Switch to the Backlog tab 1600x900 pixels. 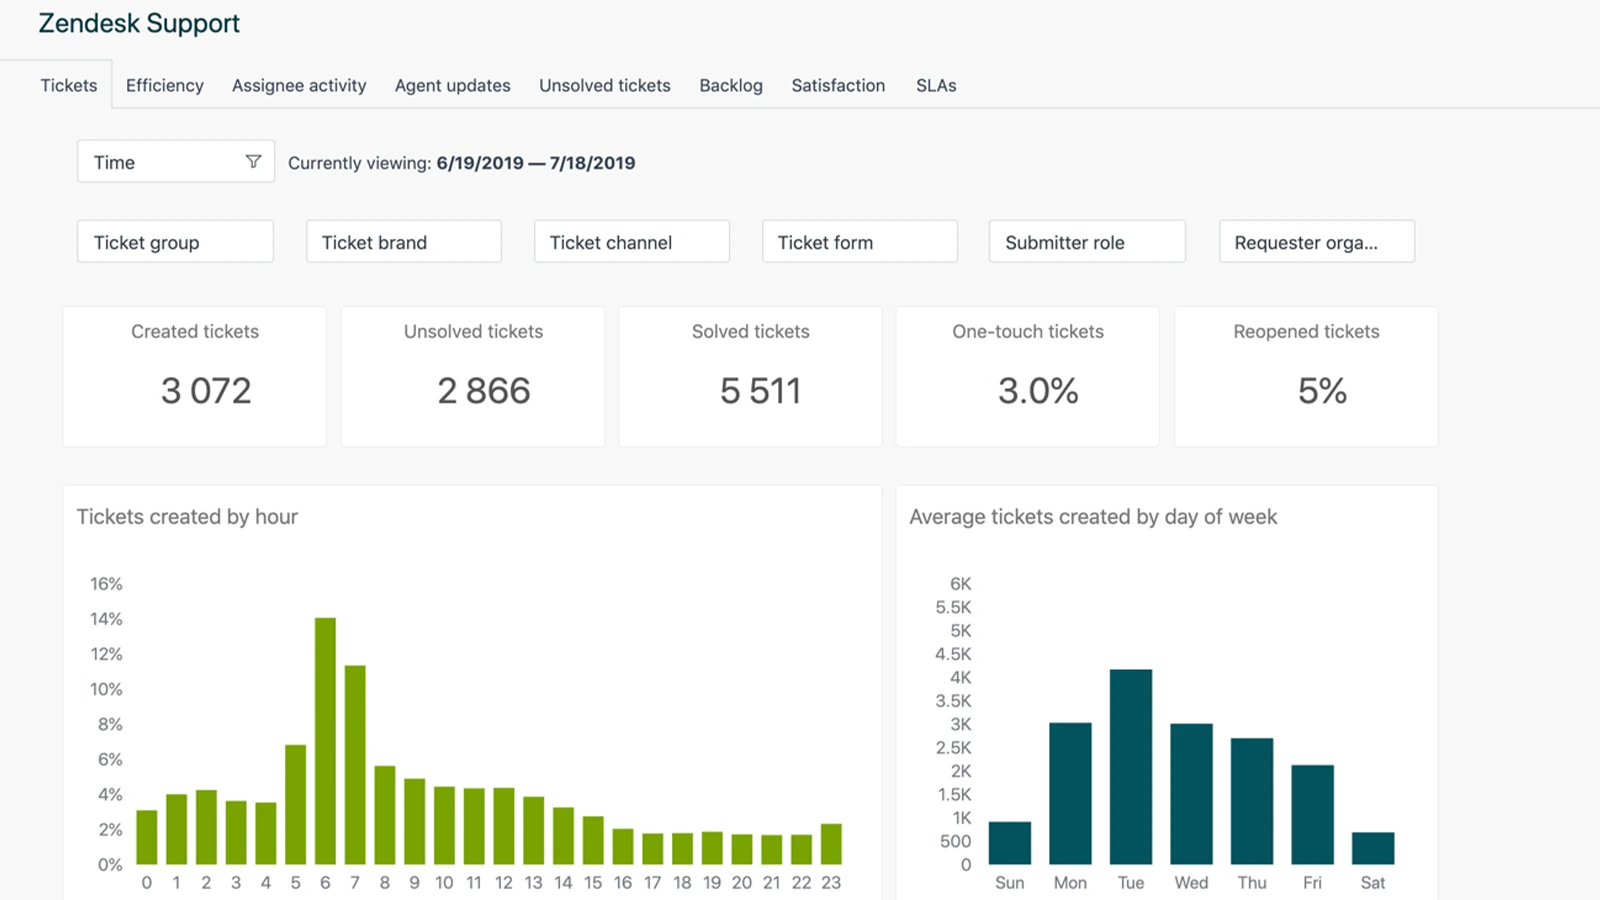coord(731,85)
